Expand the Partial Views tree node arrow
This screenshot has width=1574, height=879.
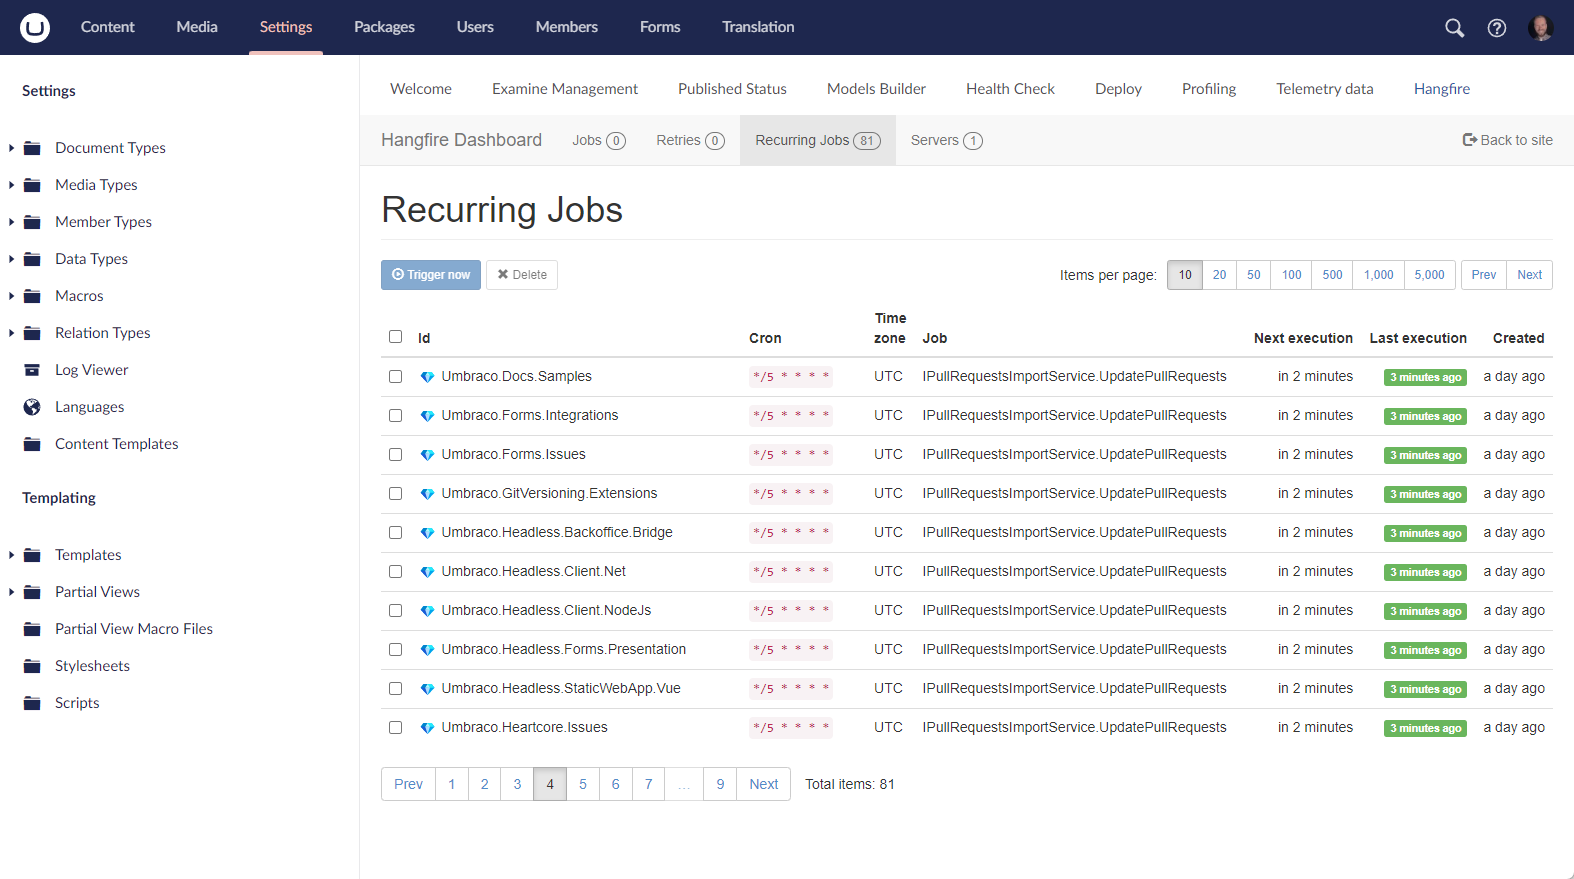11,592
